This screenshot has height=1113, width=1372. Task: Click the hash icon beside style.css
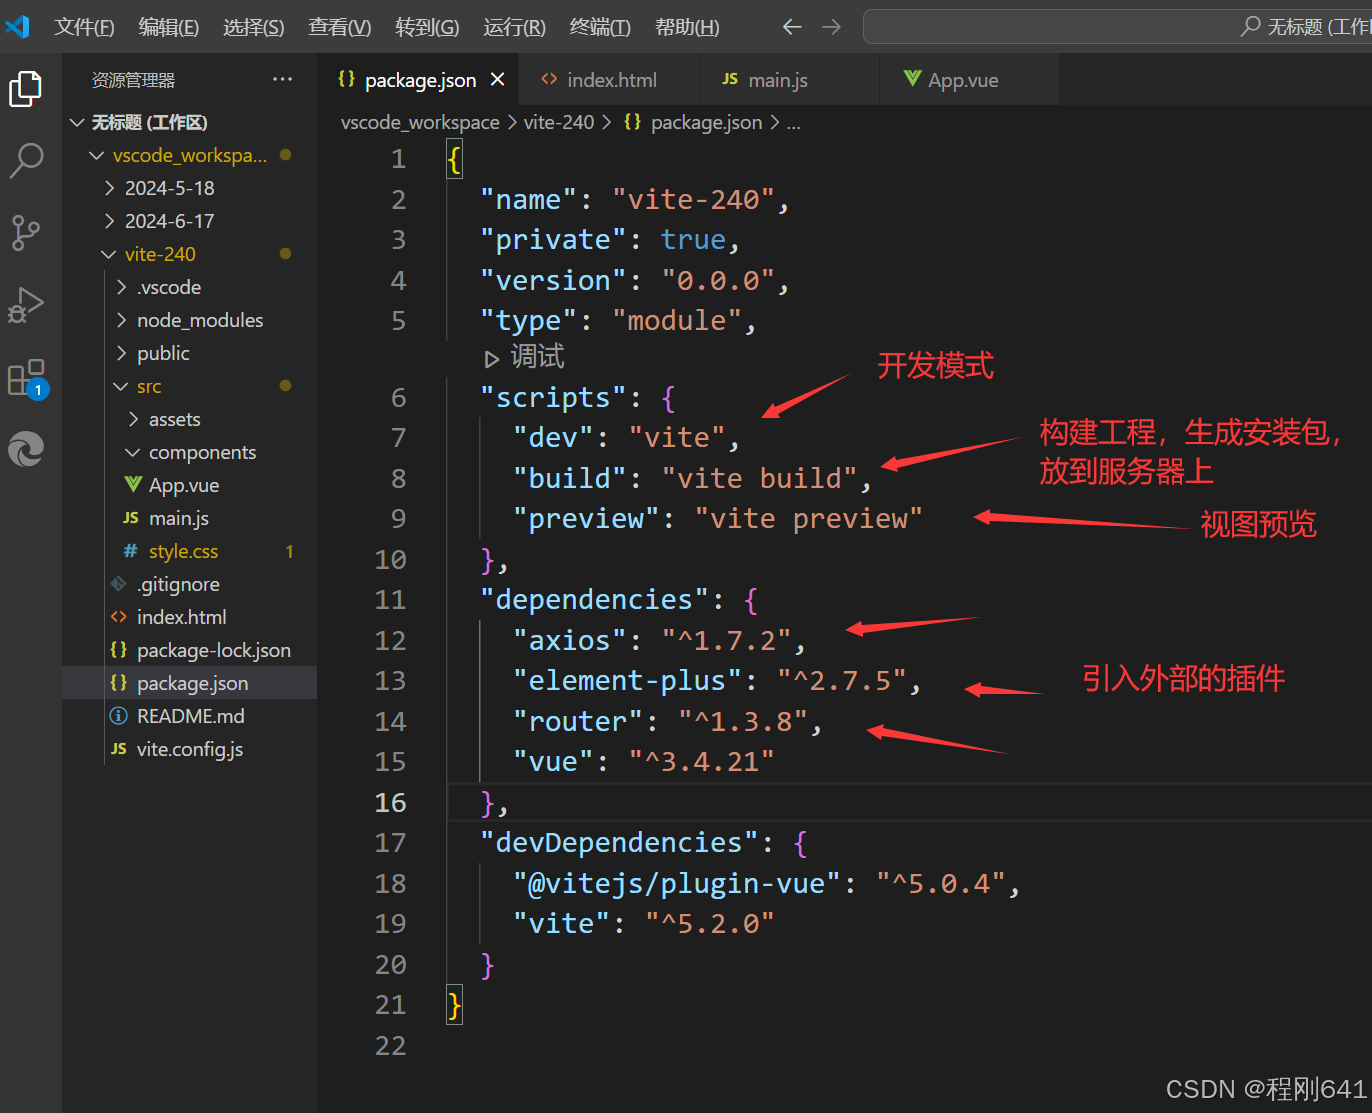tap(130, 551)
